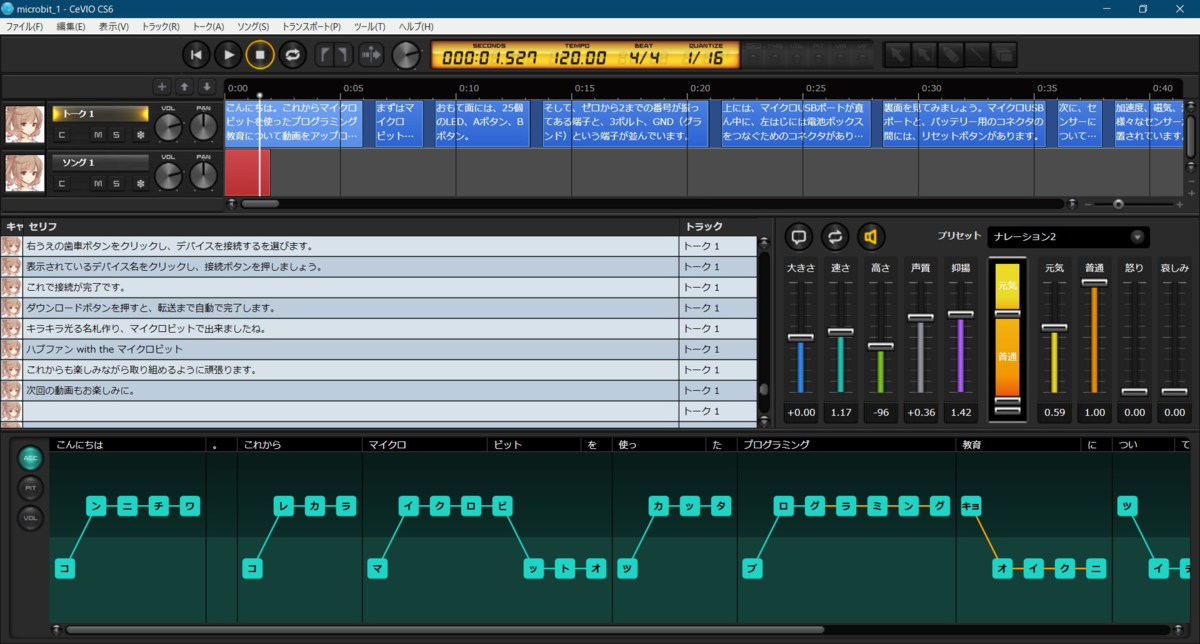Solo the ソング 1 track with its S button
The image size is (1200, 644).
point(116,183)
